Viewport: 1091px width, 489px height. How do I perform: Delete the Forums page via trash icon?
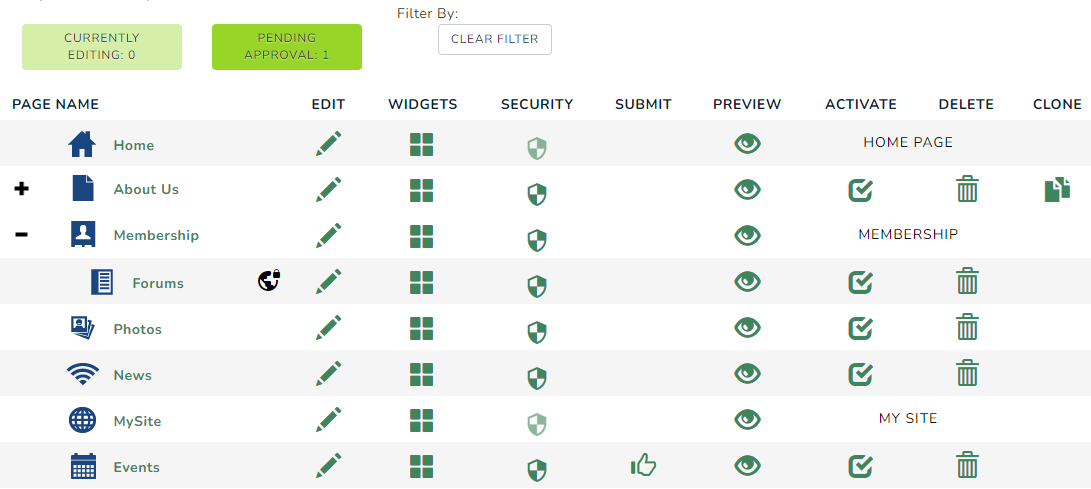[967, 282]
